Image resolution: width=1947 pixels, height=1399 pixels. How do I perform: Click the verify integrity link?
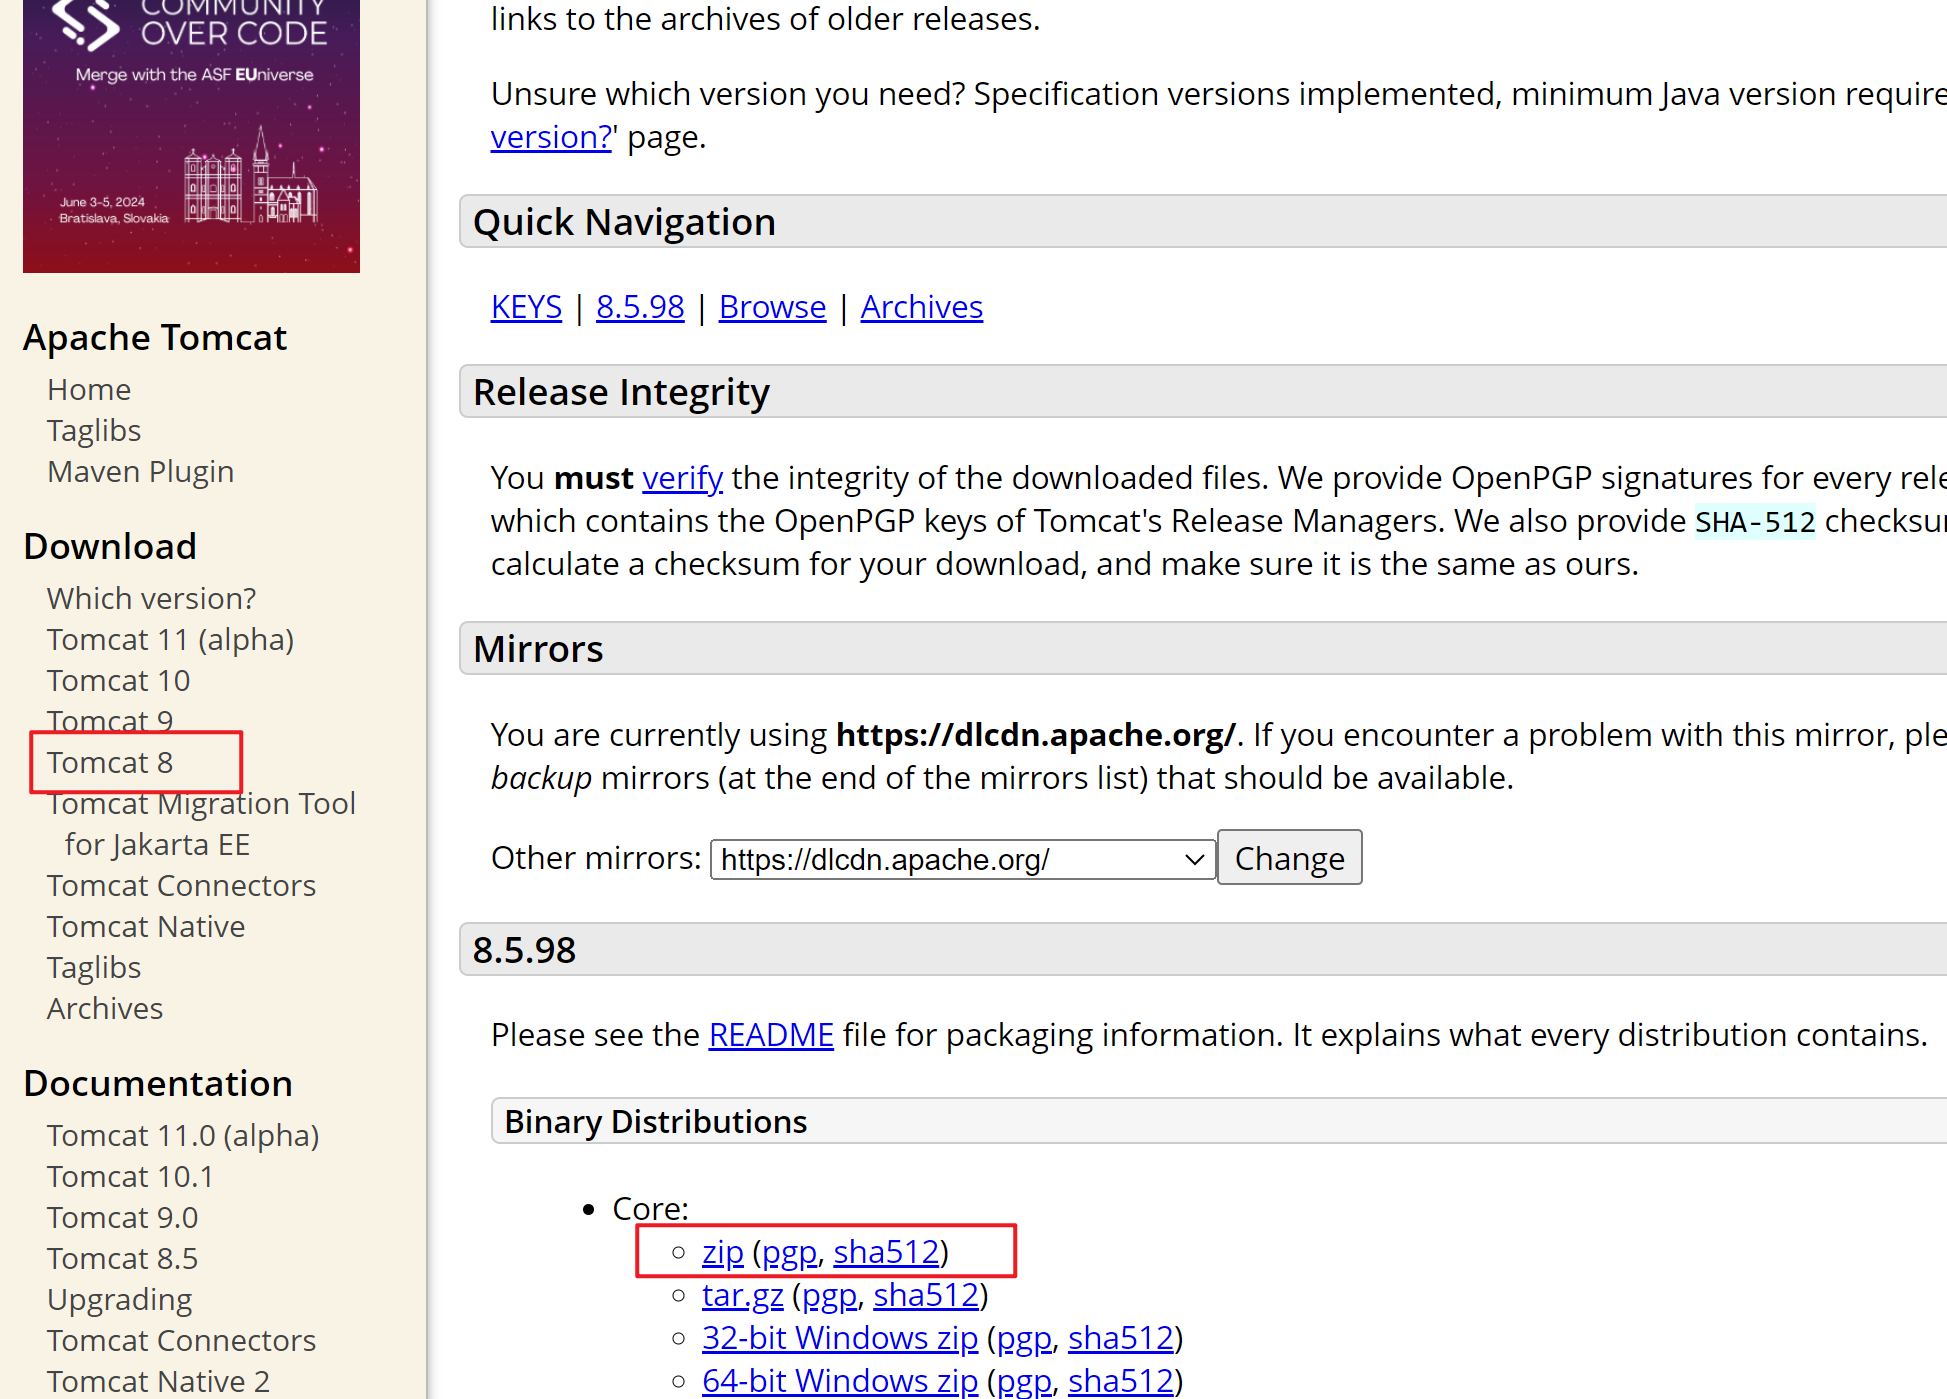click(x=682, y=478)
